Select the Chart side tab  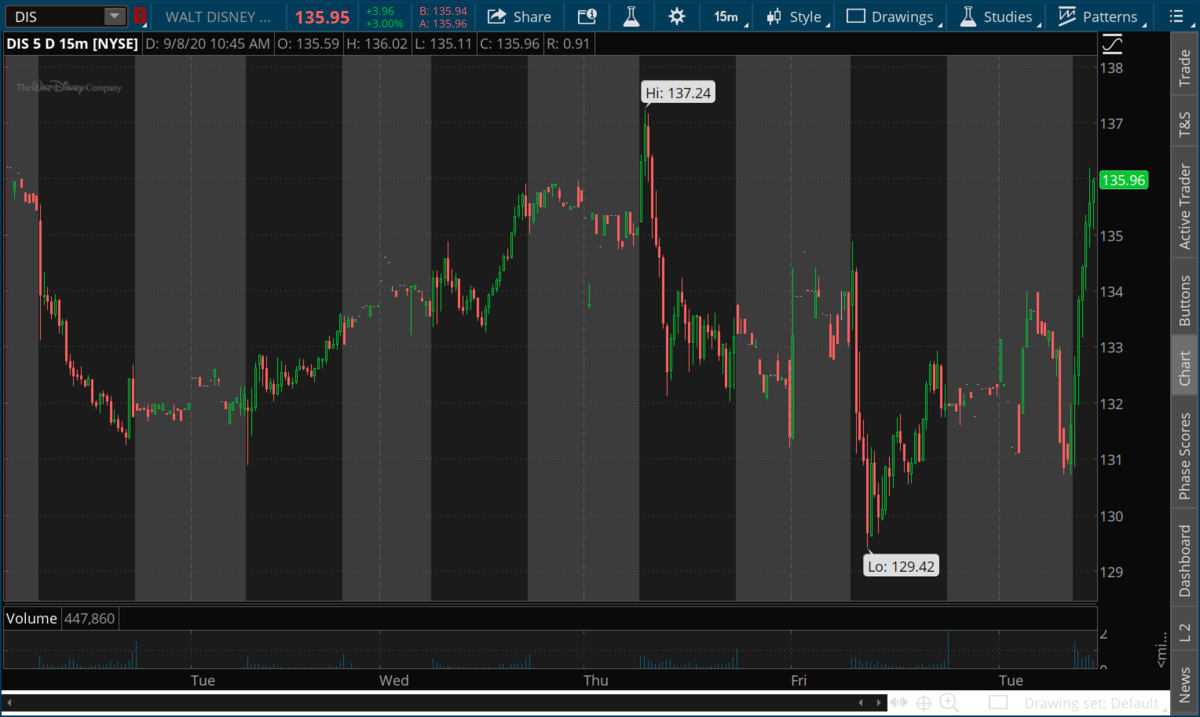pyautogui.click(x=1186, y=368)
